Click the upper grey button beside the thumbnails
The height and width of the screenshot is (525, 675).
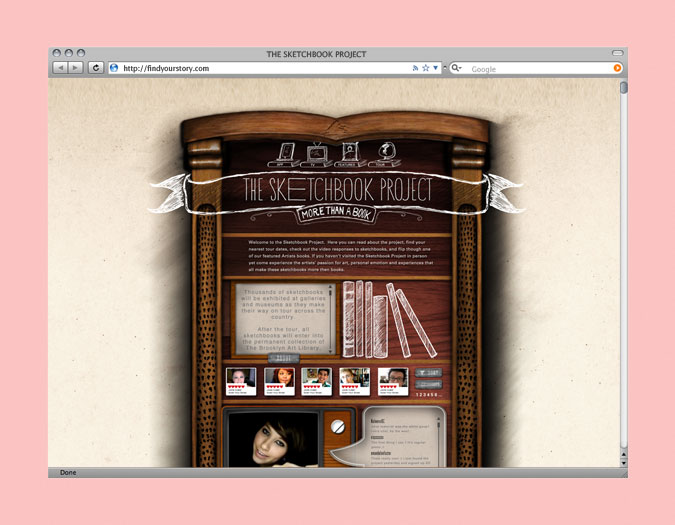click(x=429, y=373)
